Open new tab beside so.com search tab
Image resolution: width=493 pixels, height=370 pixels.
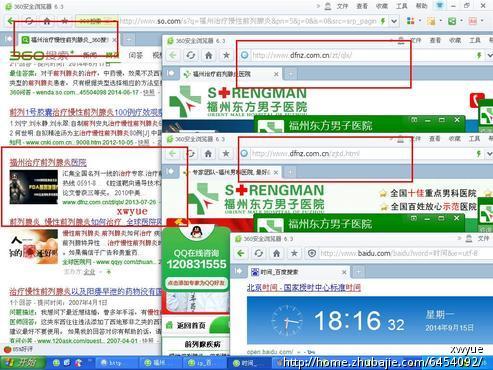(x=129, y=40)
